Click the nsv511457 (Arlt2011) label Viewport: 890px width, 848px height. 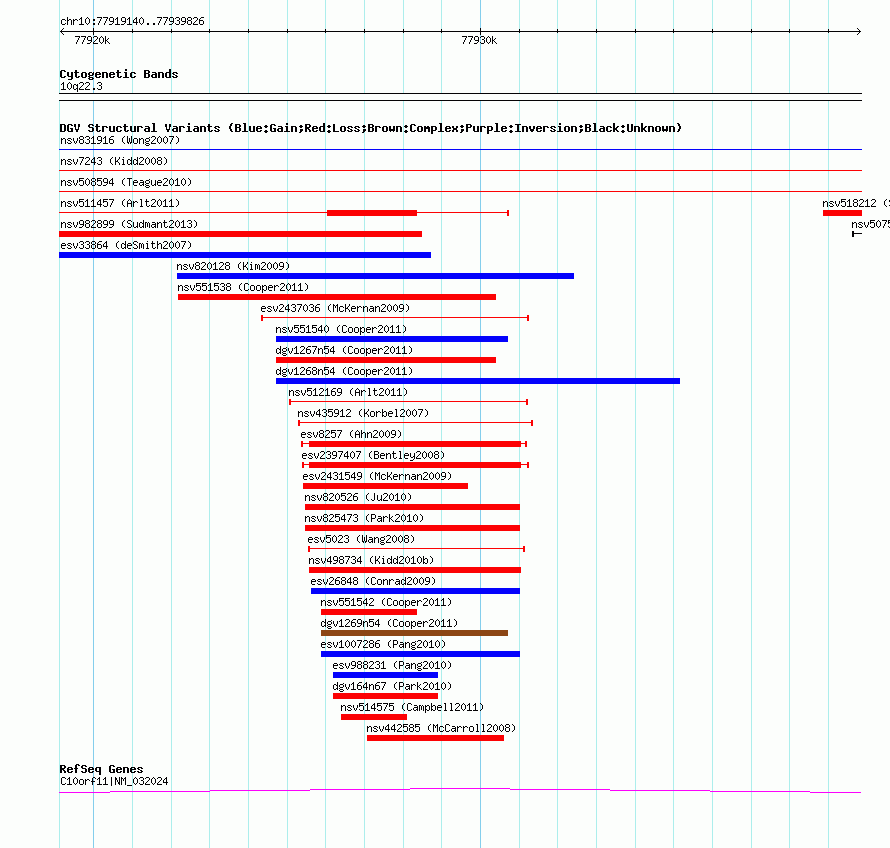click(x=120, y=203)
